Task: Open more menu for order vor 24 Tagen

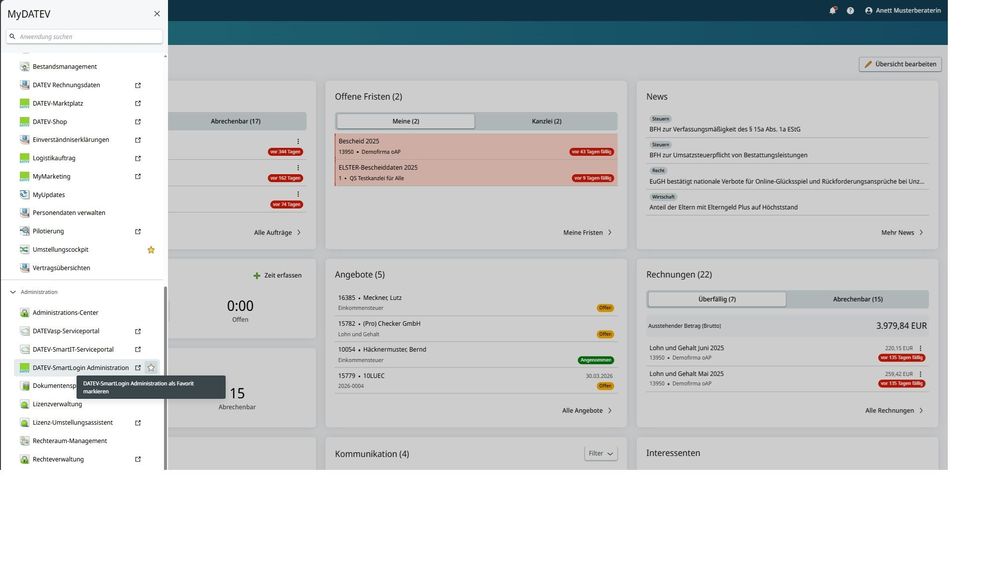Action: [298, 194]
